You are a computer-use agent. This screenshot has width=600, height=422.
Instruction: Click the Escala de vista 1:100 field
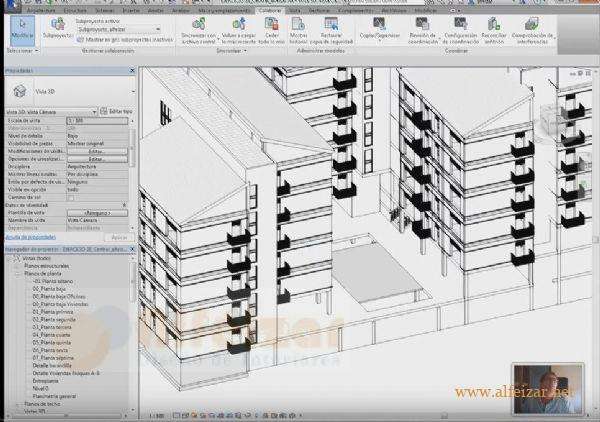98,121
